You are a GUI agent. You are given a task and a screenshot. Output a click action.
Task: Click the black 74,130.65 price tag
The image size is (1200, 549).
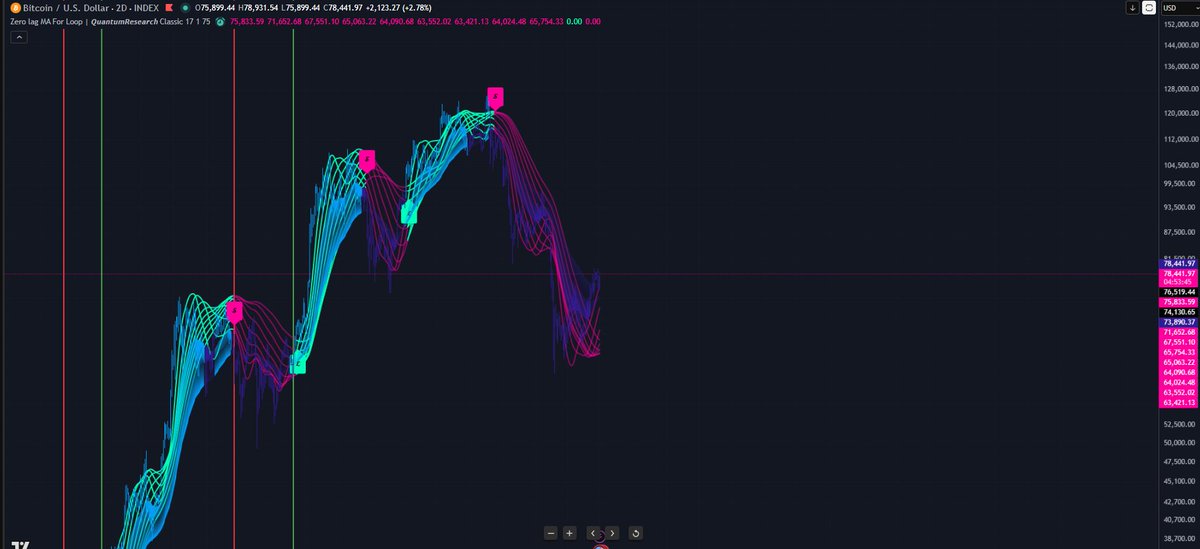click(x=1177, y=312)
